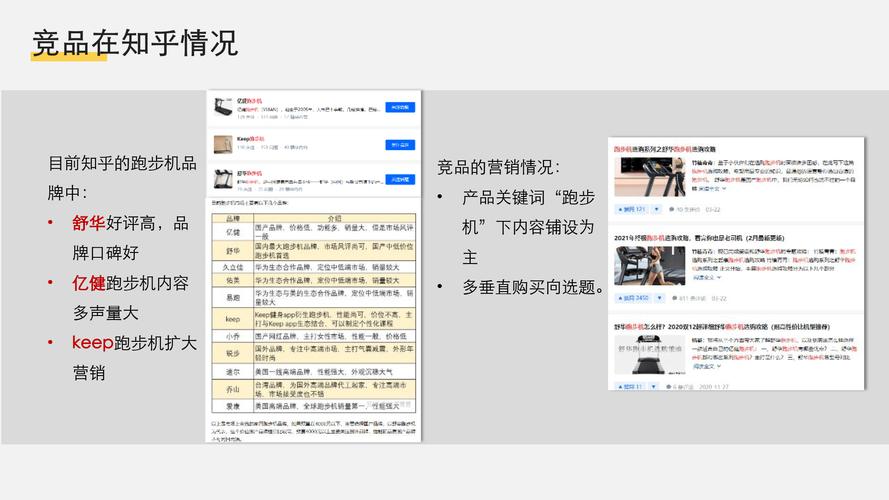Click the blue follow button for 舒华跑步机
This screenshot has height=500, width=889.
(x=400, y=179)
